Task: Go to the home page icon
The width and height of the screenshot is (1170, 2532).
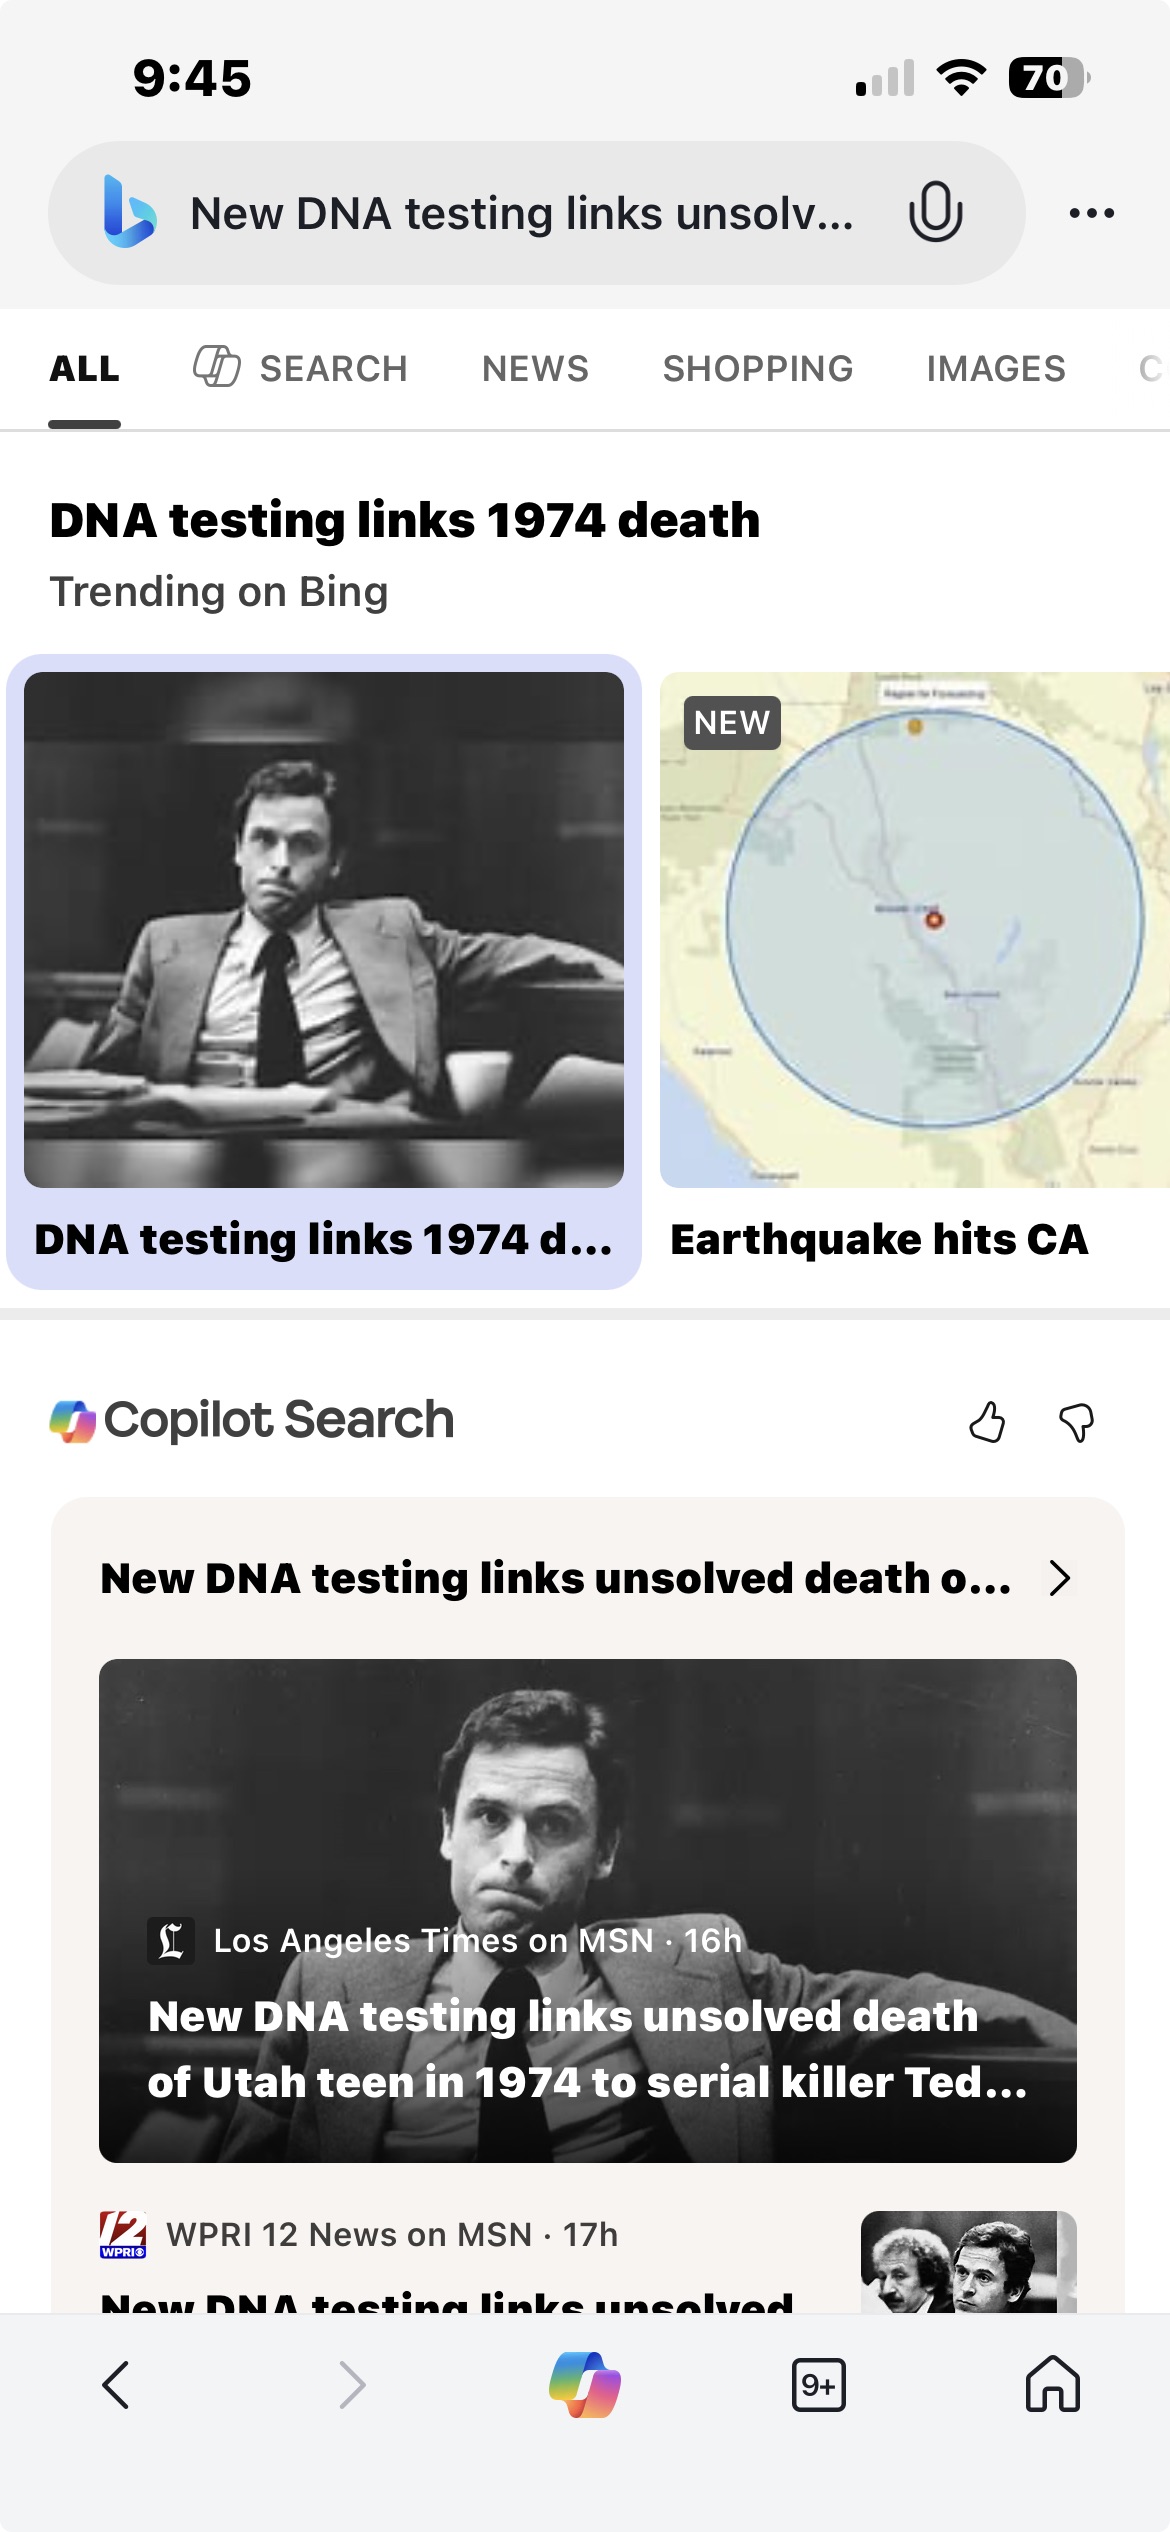Action: point(1052,2385)
